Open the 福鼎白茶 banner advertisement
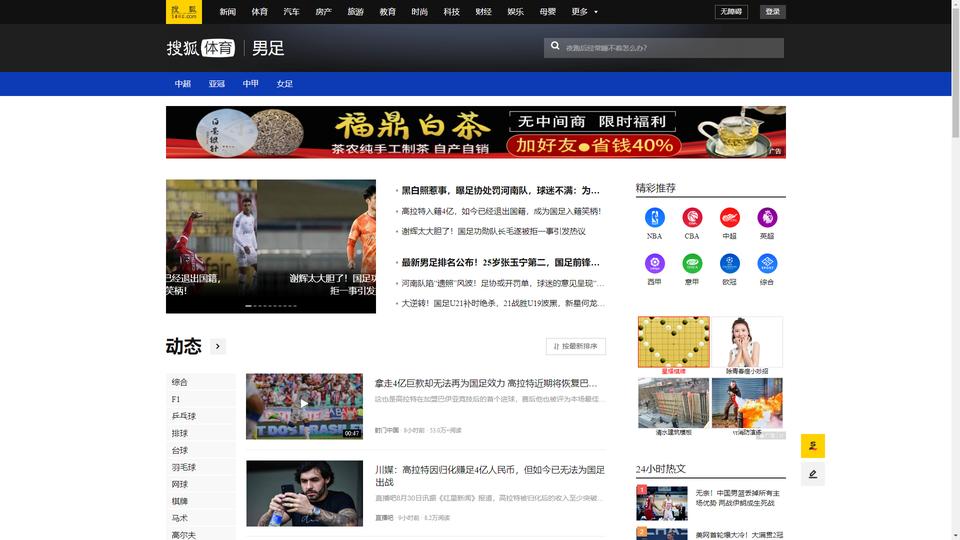 tap(476, 132)
